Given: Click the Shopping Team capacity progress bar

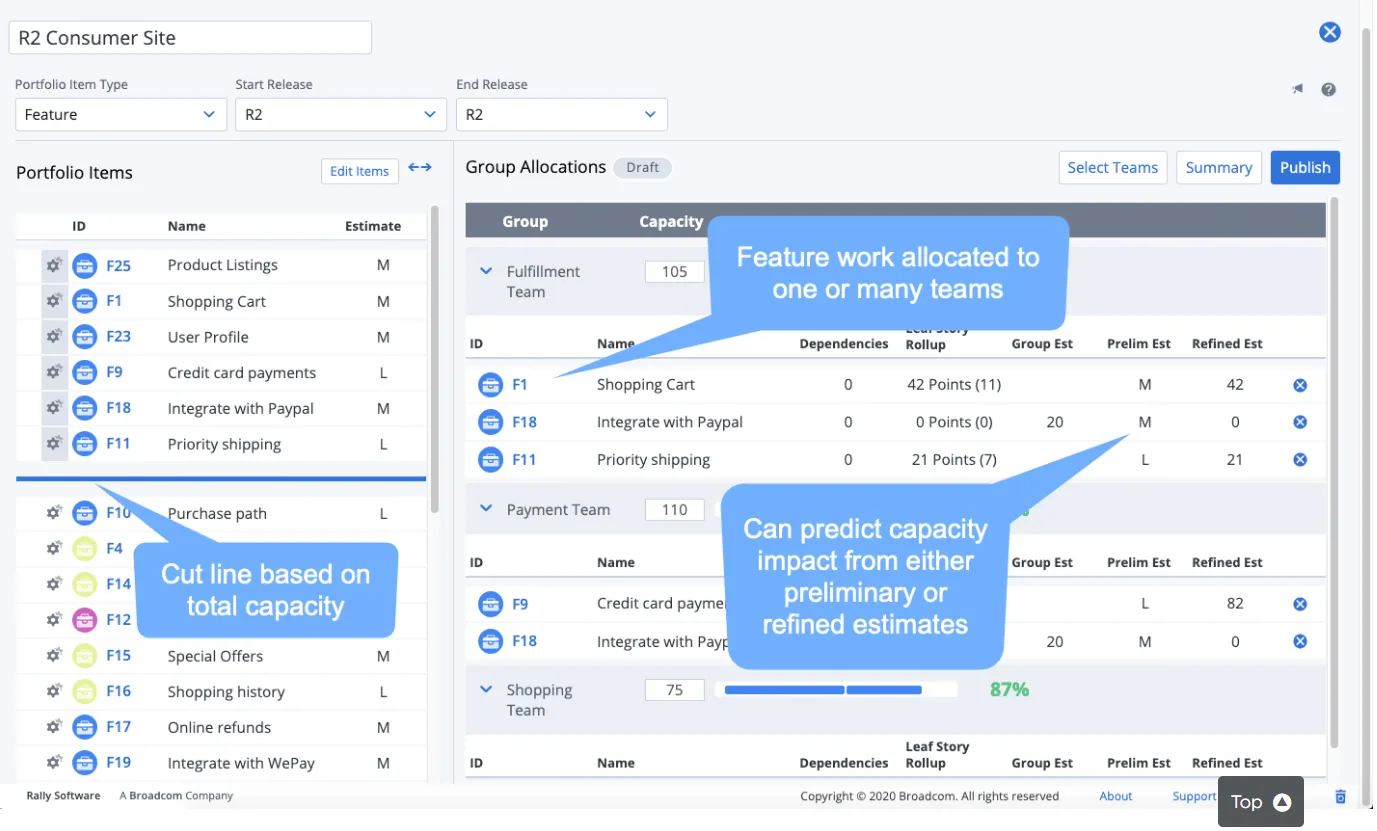Looking at the screenshot, I should coord(840,690).
